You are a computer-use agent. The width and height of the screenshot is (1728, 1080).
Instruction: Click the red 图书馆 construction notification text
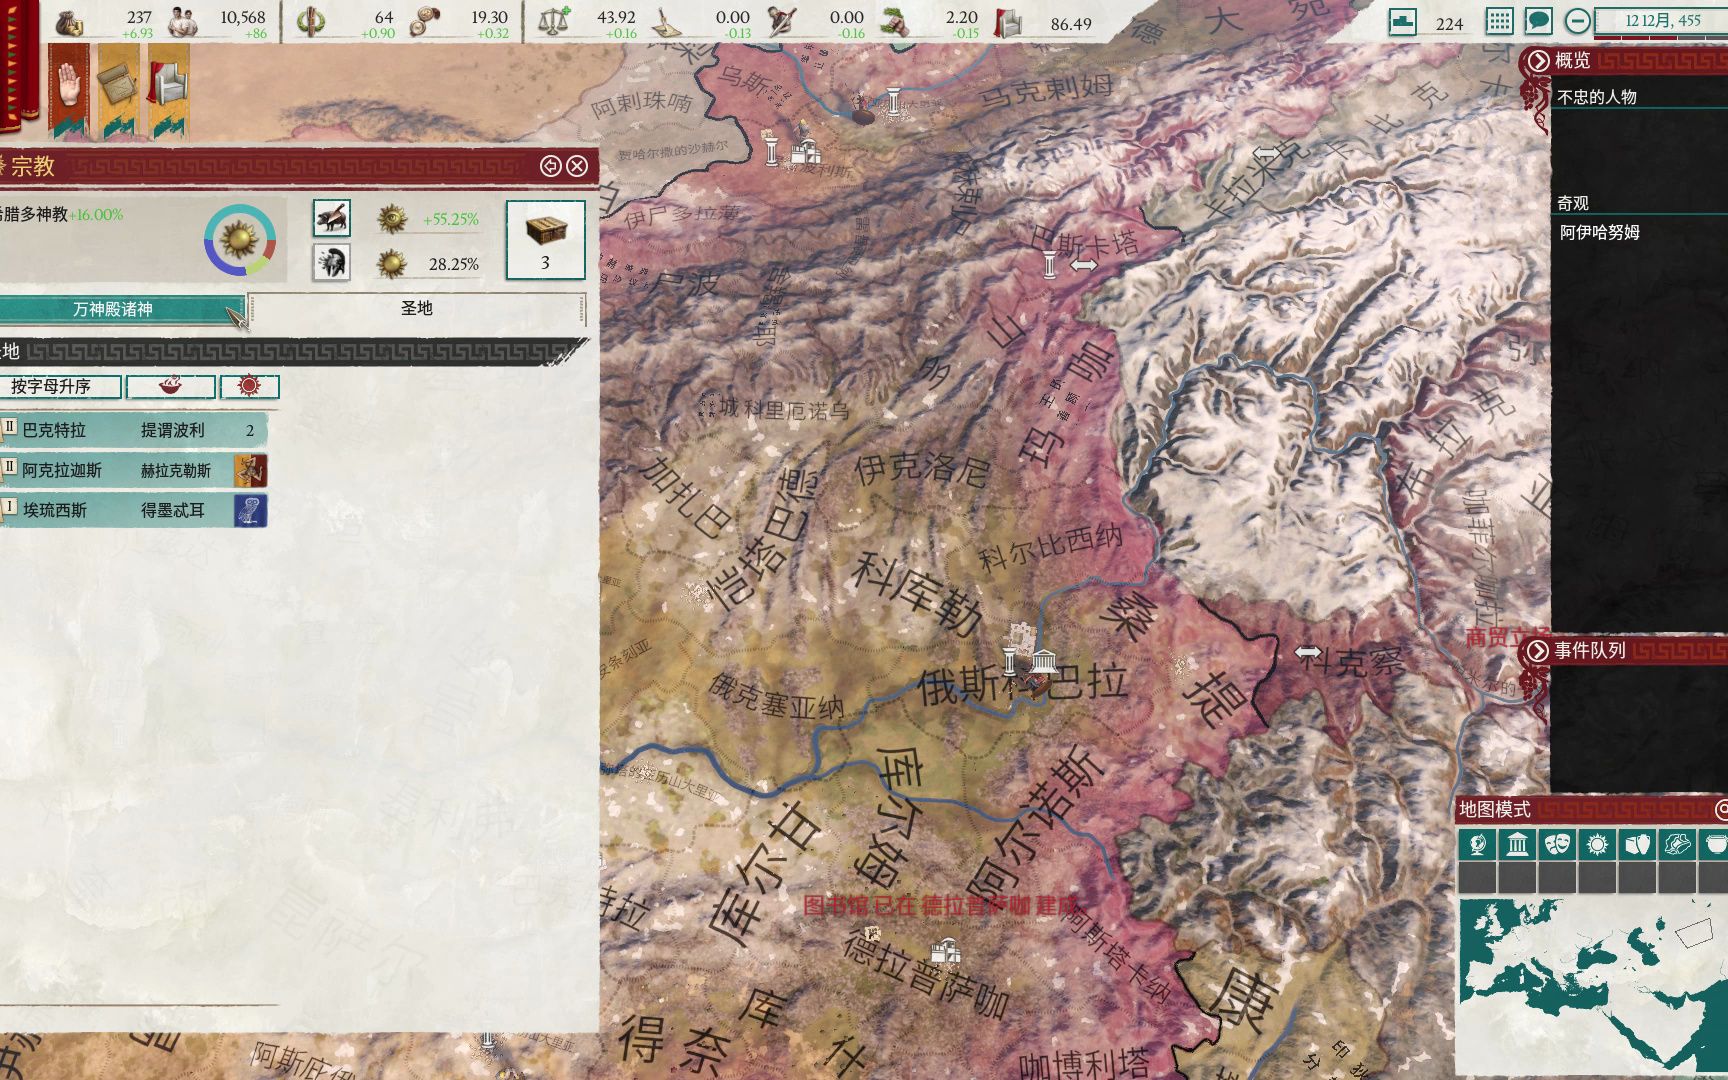[940, 906]
